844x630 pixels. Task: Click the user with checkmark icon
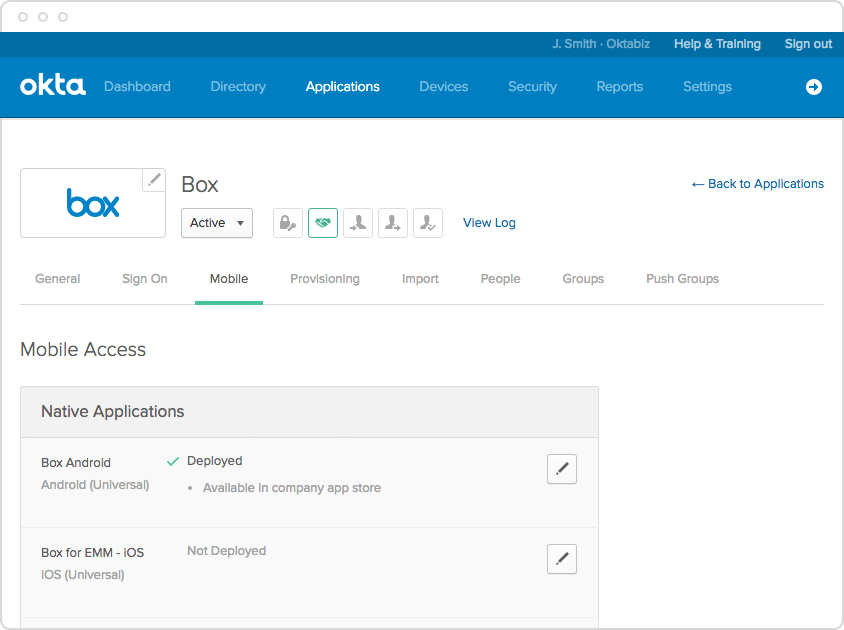(x=428, y=223)
